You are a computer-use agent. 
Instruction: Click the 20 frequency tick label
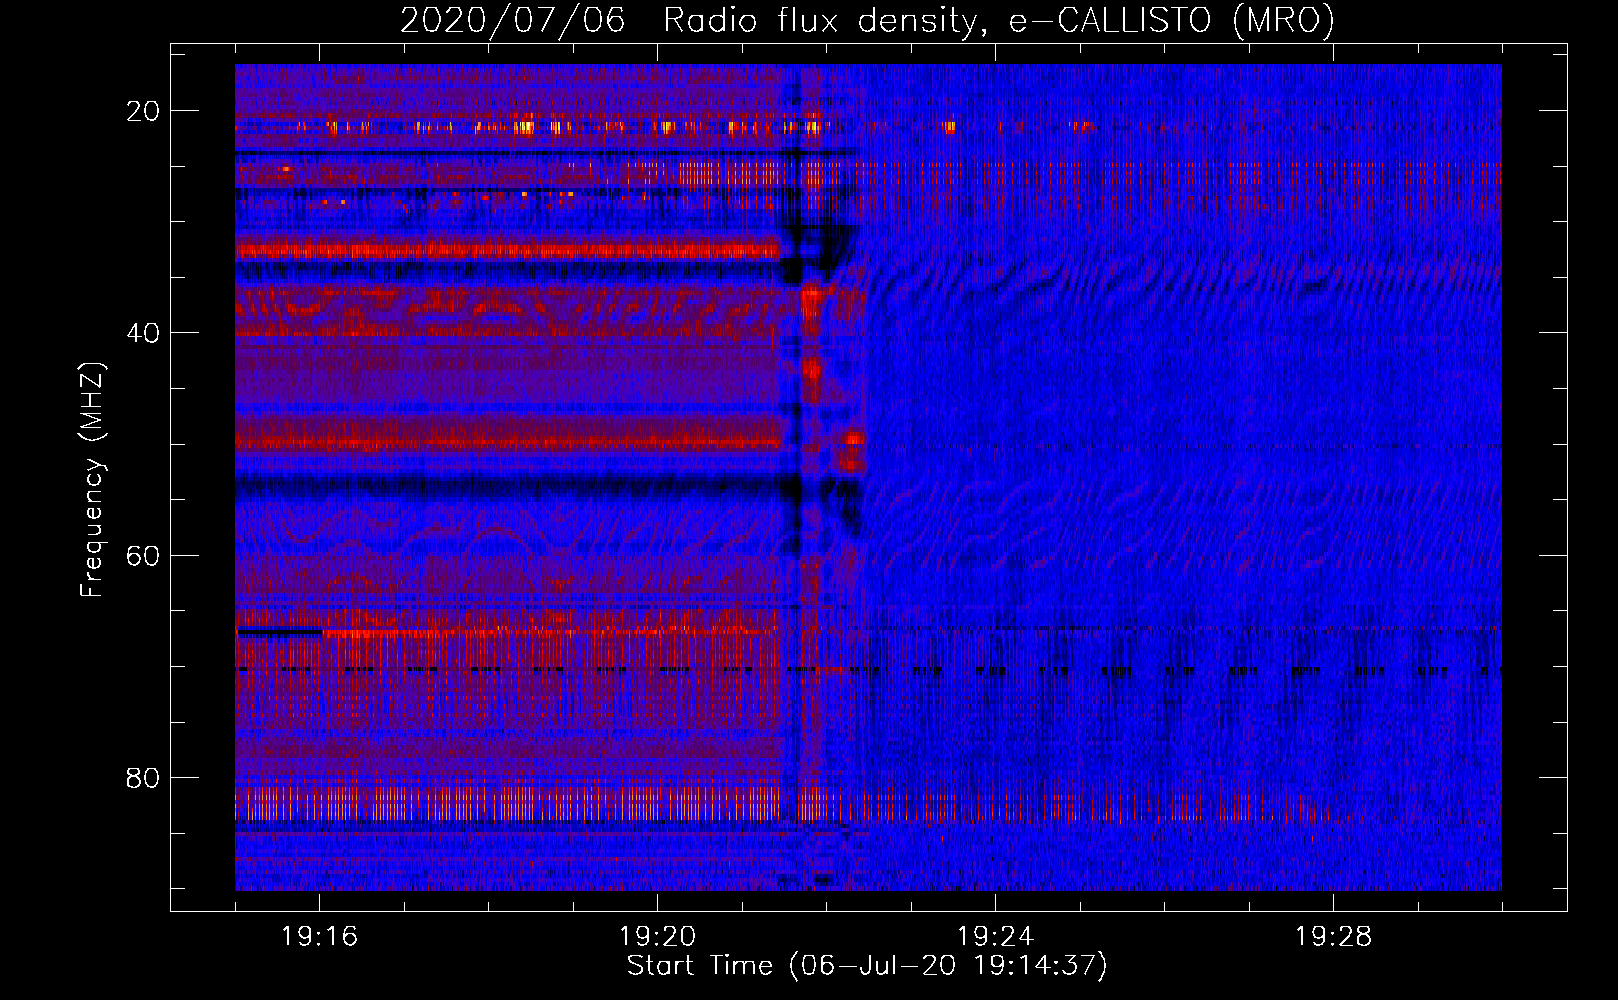143,111
